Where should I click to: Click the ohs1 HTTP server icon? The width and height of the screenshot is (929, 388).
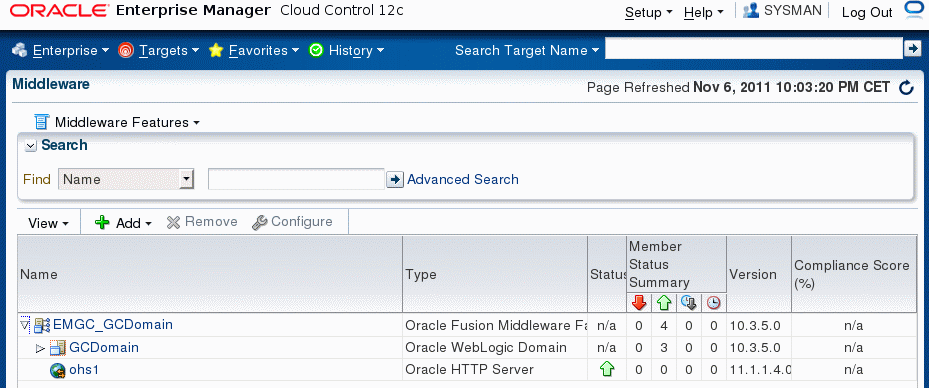click(x=57, y=370)
